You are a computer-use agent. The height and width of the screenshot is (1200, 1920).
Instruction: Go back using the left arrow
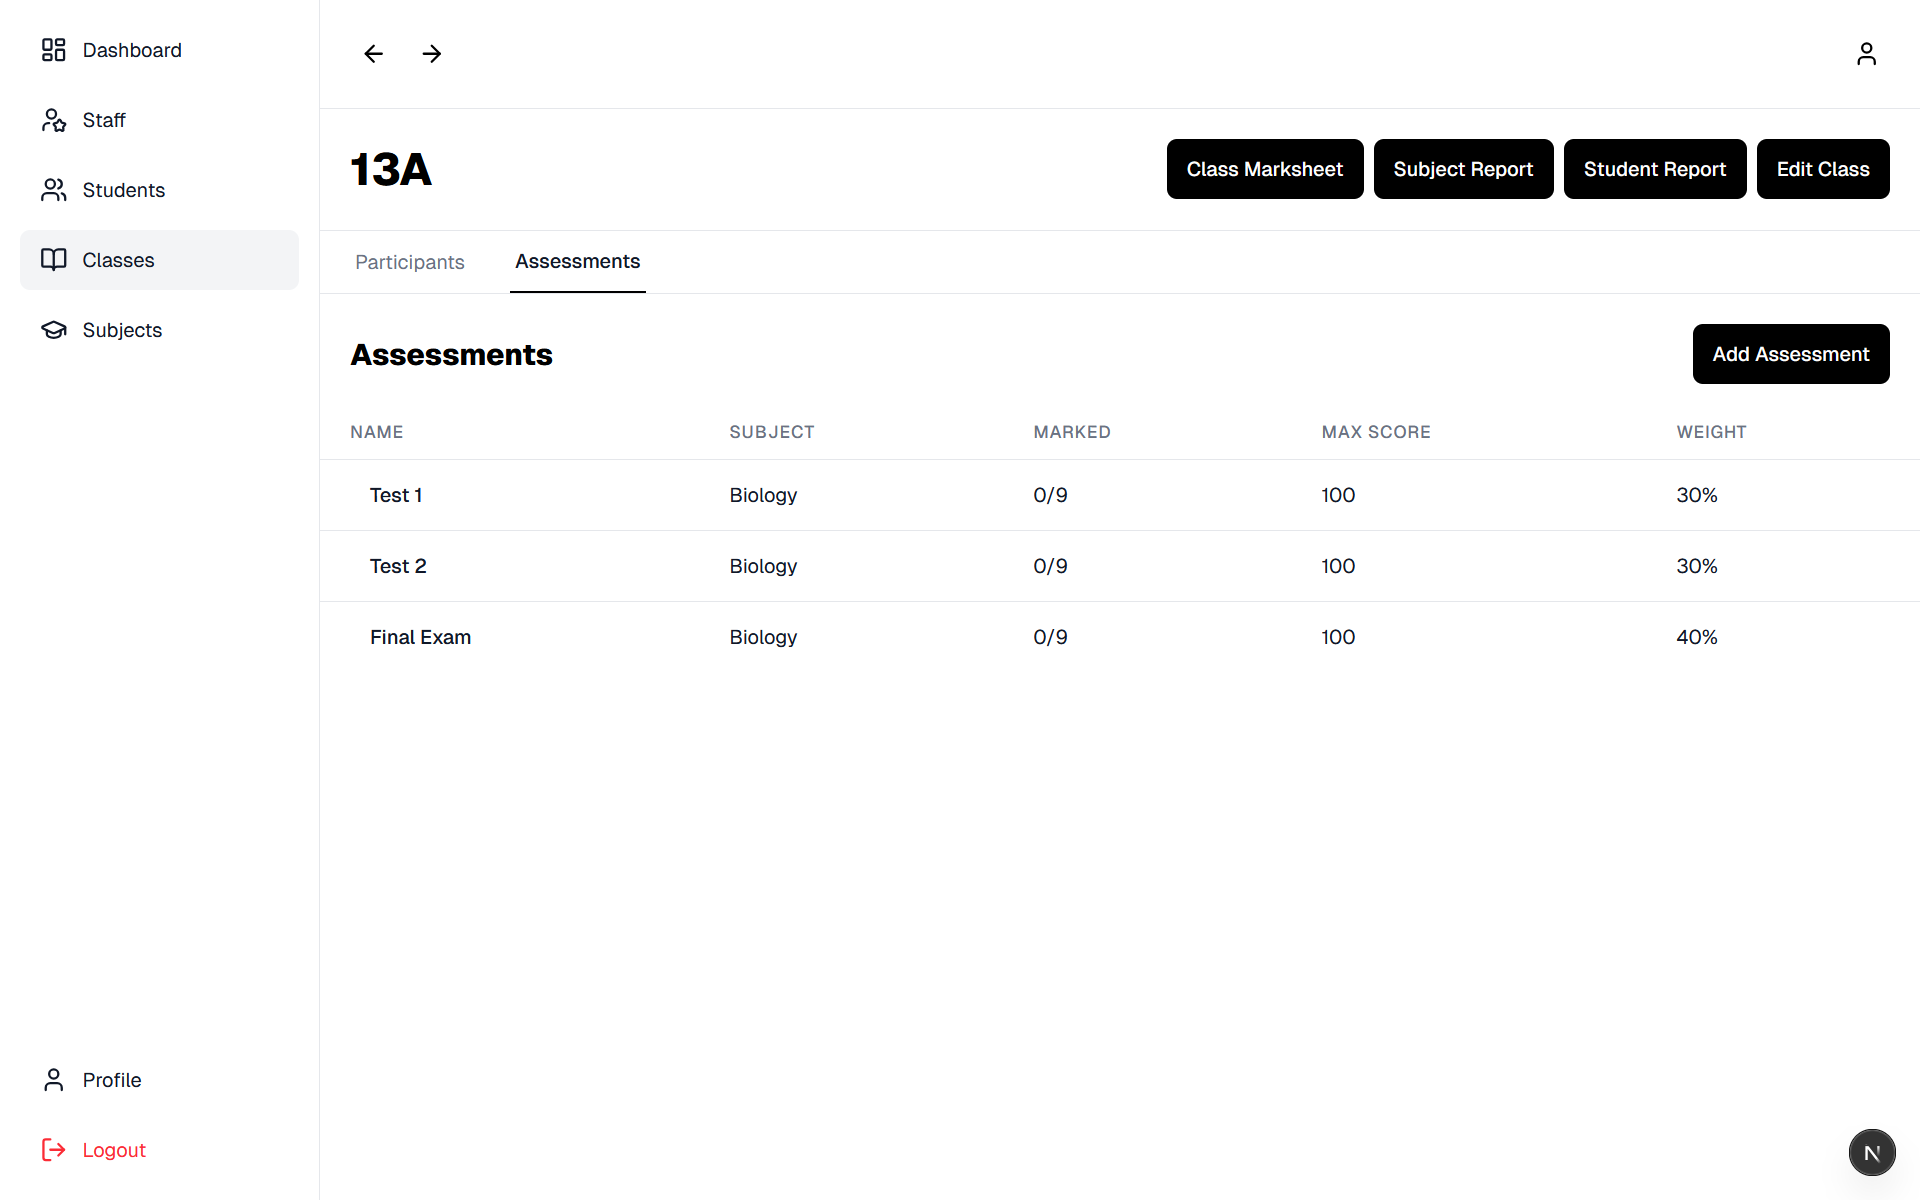click(x=374, y=54)
